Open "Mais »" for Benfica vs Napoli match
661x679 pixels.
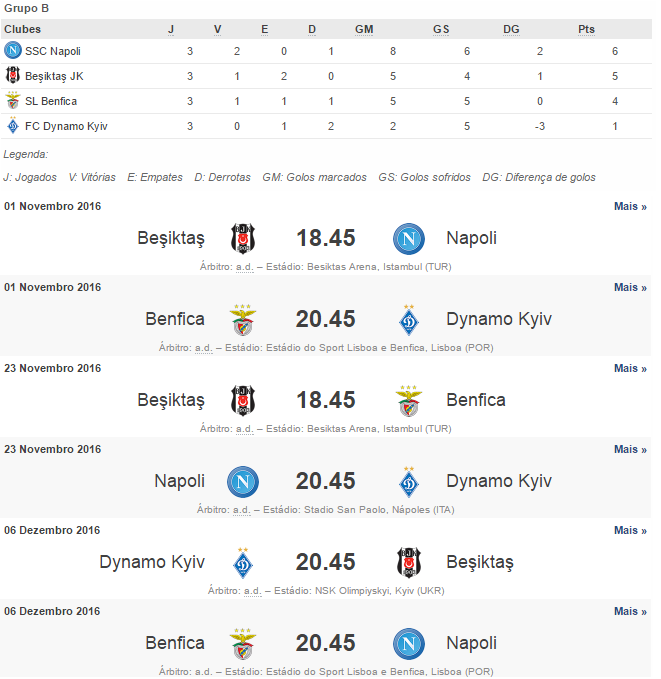pyautogui.click(x=630, y=612)
